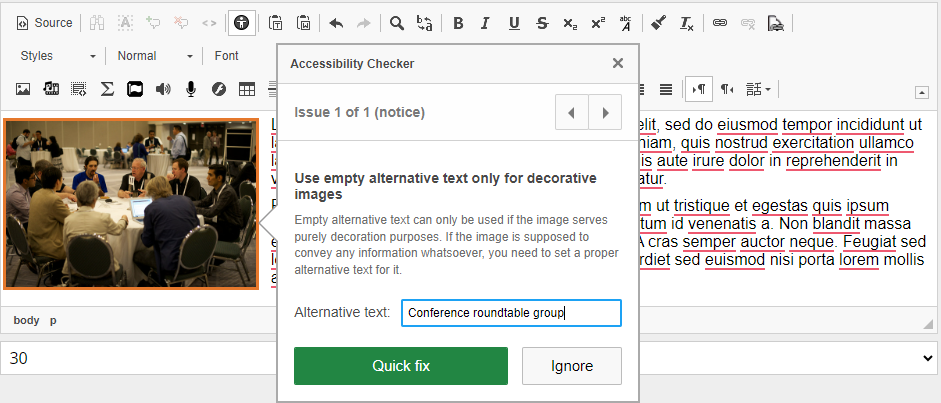941x403 pixels.
Task: Open the Find magnifier tool
Action: 397,23
